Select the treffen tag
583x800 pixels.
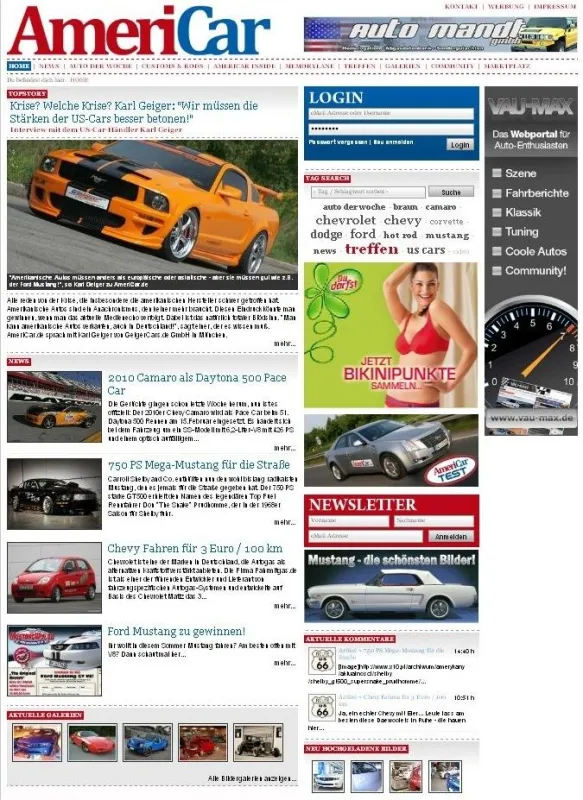tap(371, 249)
